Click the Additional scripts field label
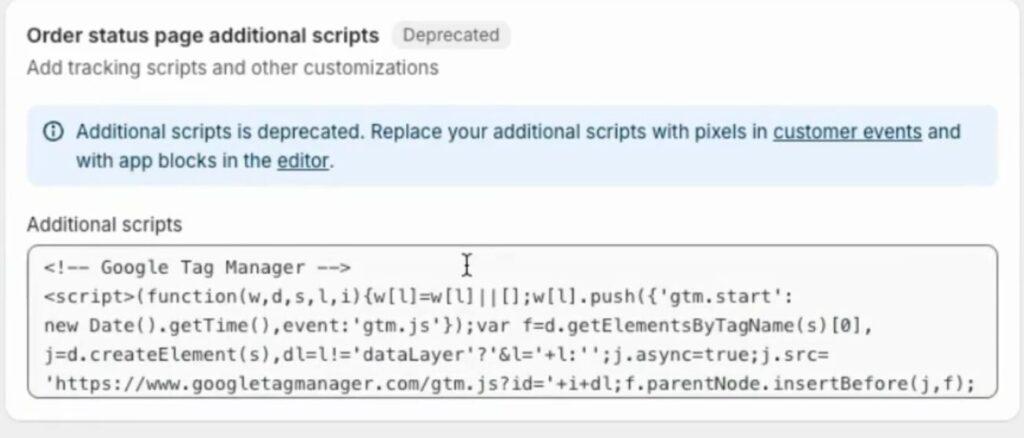This screenshot has height=438, width=1024. [x=104, y=225]
